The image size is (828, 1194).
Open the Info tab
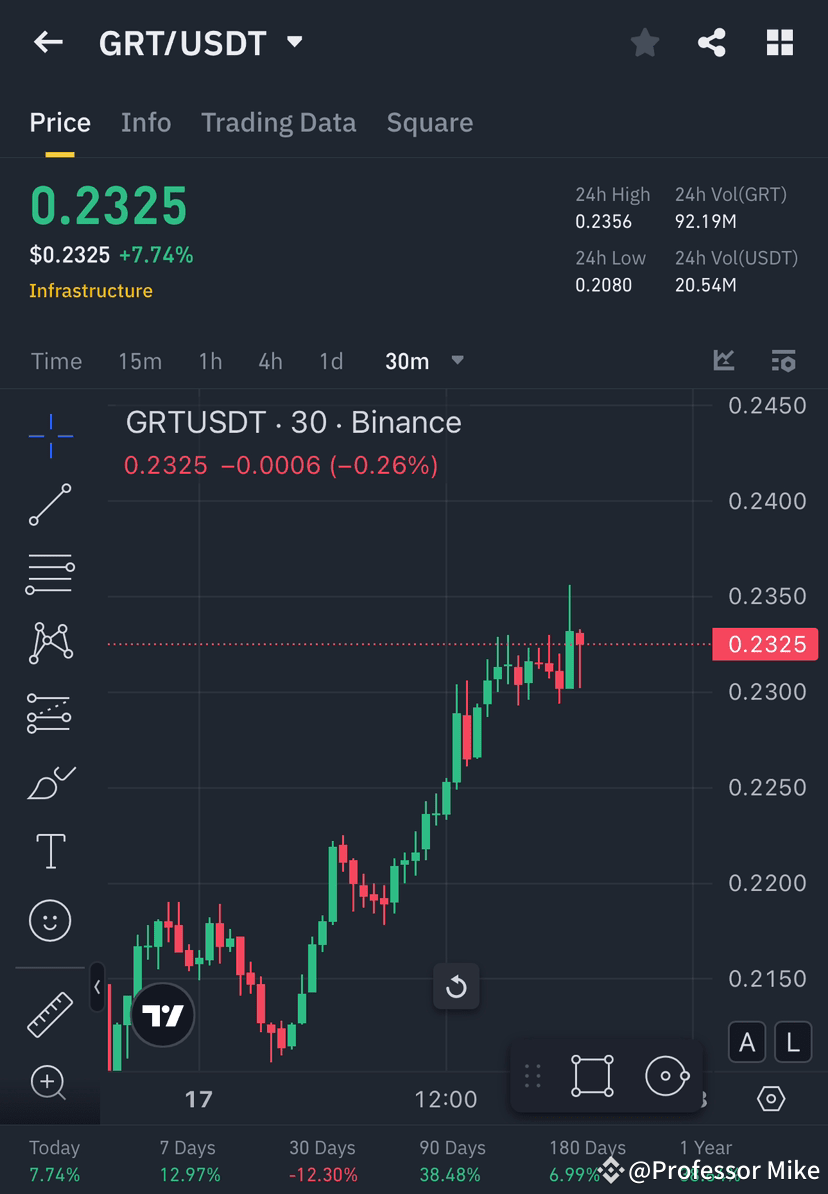click(x=146, y=122)
